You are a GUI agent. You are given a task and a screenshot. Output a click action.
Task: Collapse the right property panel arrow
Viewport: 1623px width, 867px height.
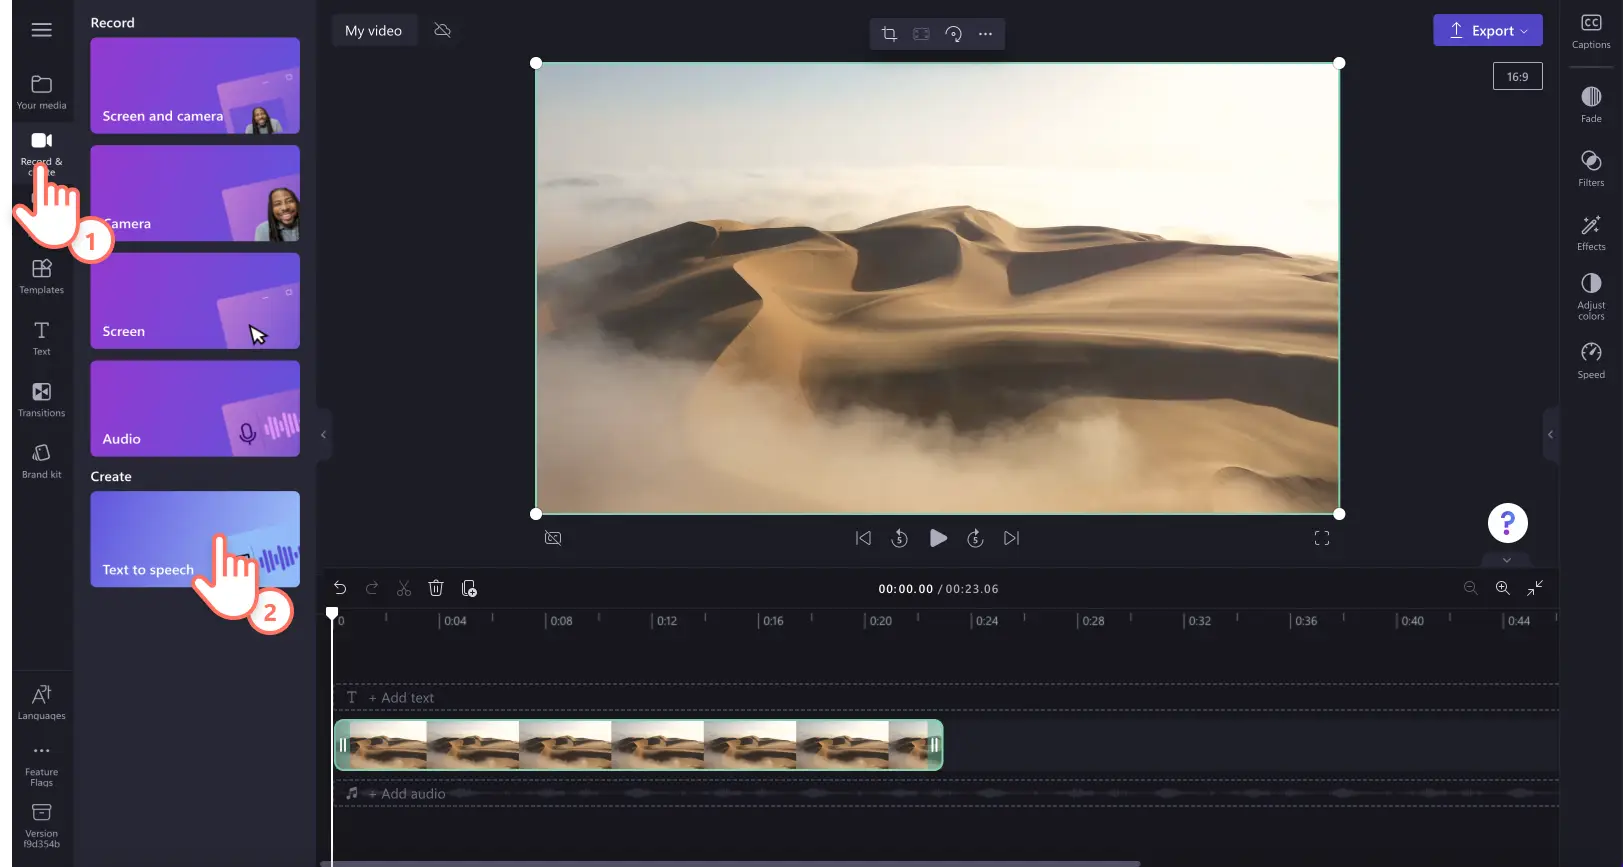[1550, 434]
